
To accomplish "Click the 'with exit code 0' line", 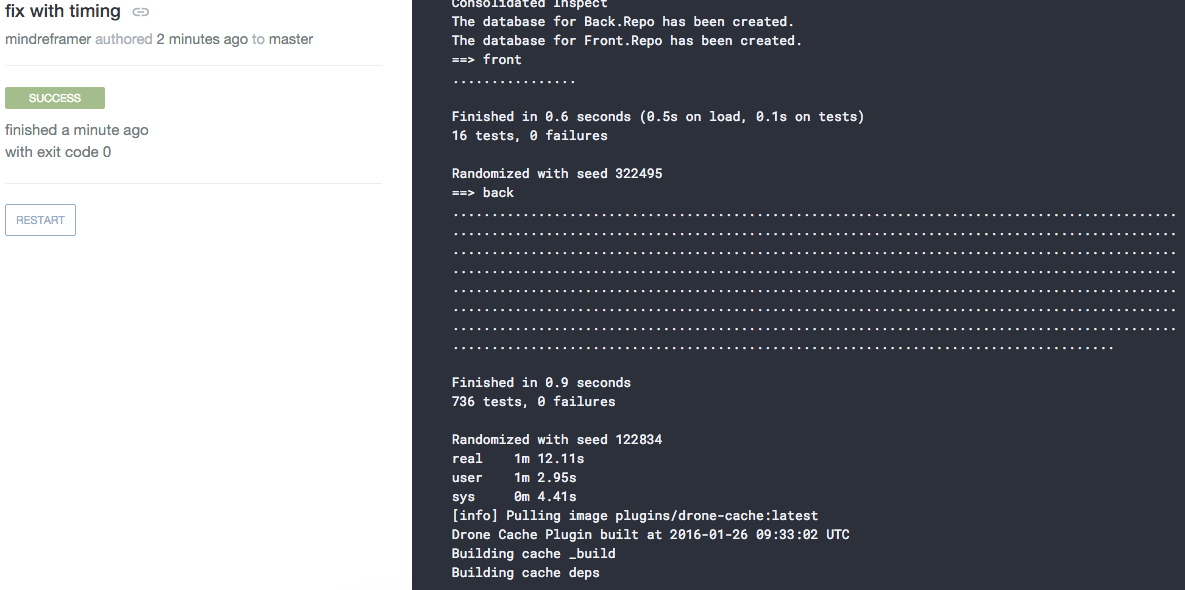I will [58, 152].
